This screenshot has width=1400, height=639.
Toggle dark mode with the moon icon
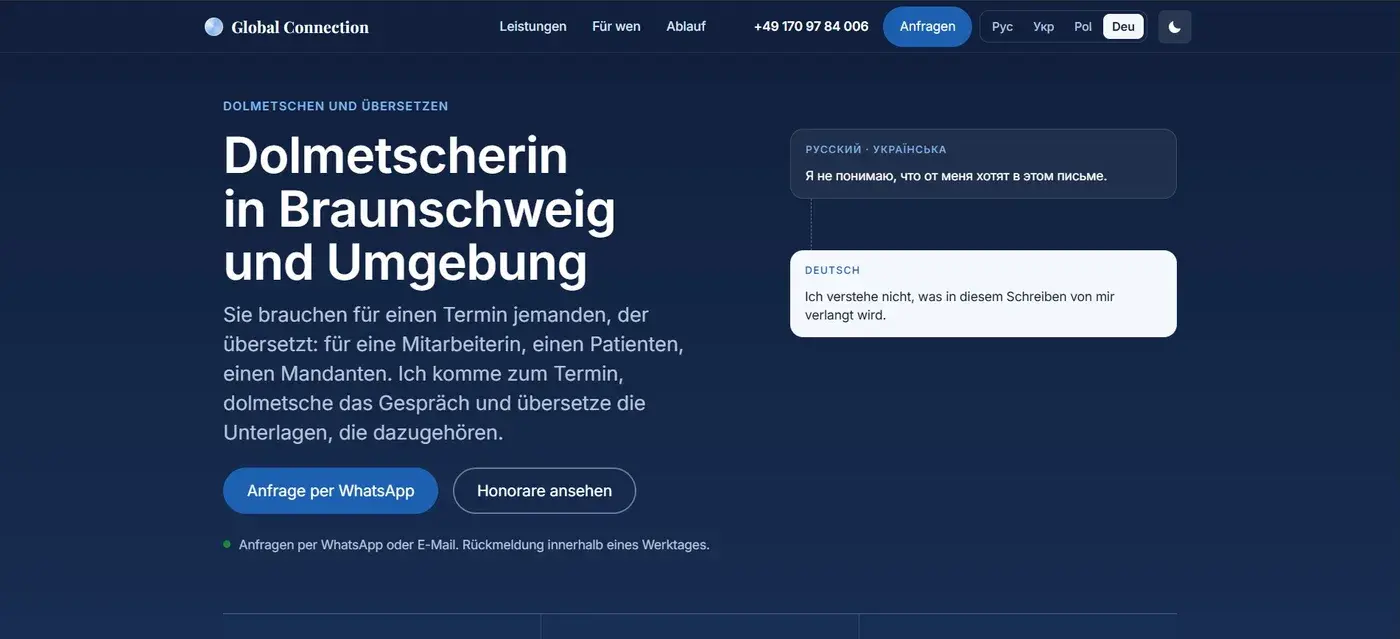pyautogui.click(x=1175, y=27)
